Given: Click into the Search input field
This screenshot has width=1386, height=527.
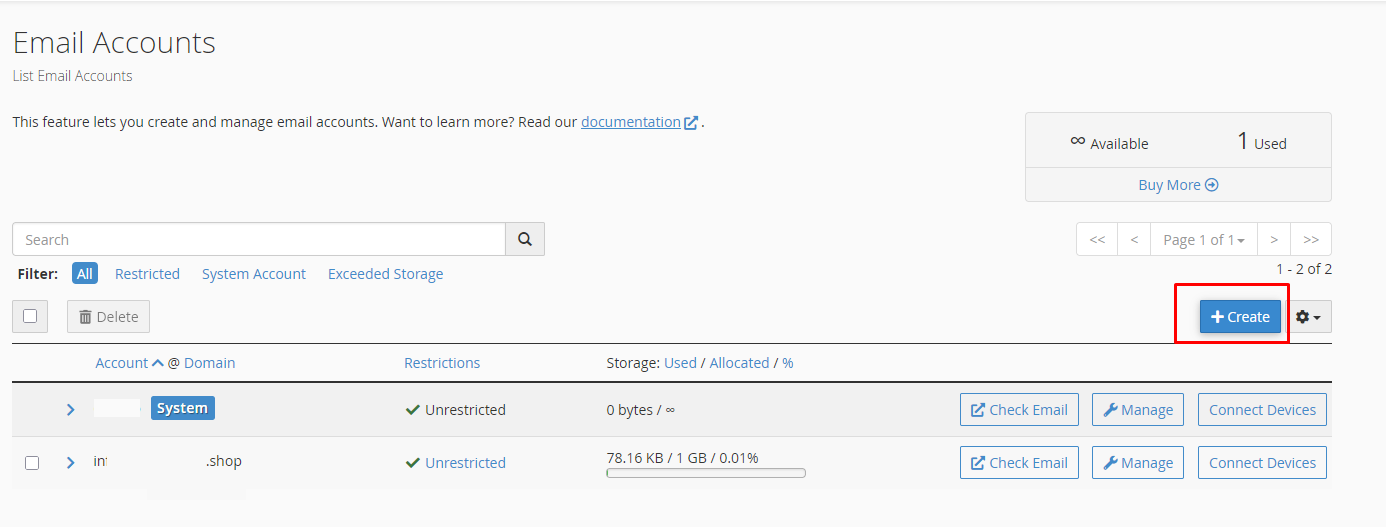Looking at the screenshot, I should tap(259, 240).
